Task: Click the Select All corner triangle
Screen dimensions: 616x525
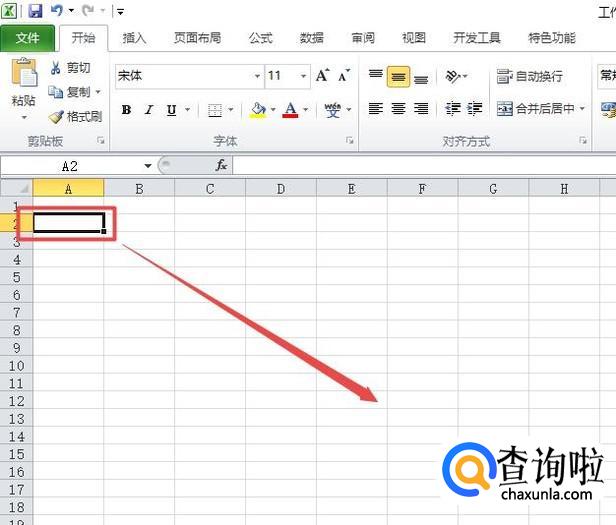Action: 16,188
